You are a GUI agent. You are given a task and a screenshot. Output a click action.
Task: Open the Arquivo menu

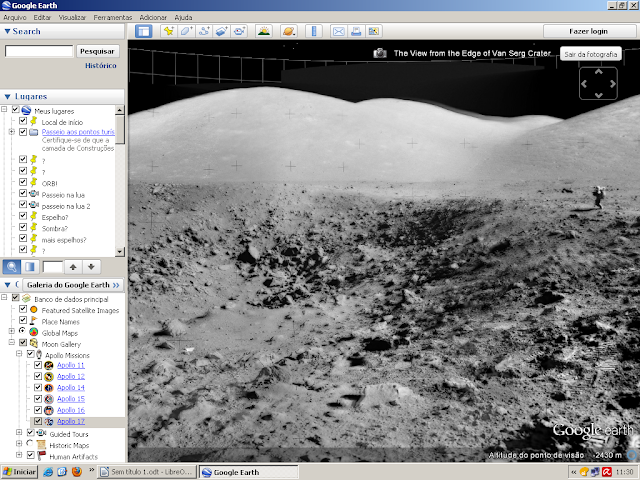15,18
